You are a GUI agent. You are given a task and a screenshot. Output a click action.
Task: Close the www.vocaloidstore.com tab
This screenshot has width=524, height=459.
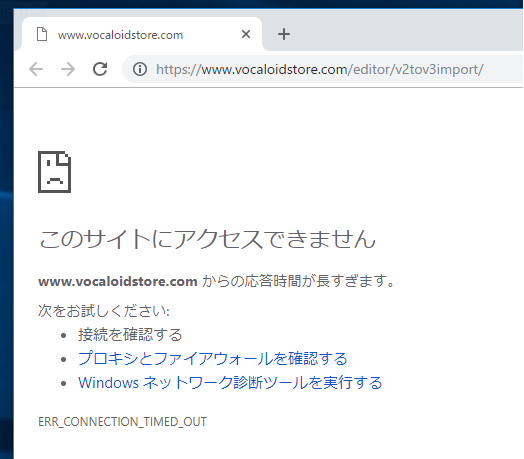click(246, 34)
